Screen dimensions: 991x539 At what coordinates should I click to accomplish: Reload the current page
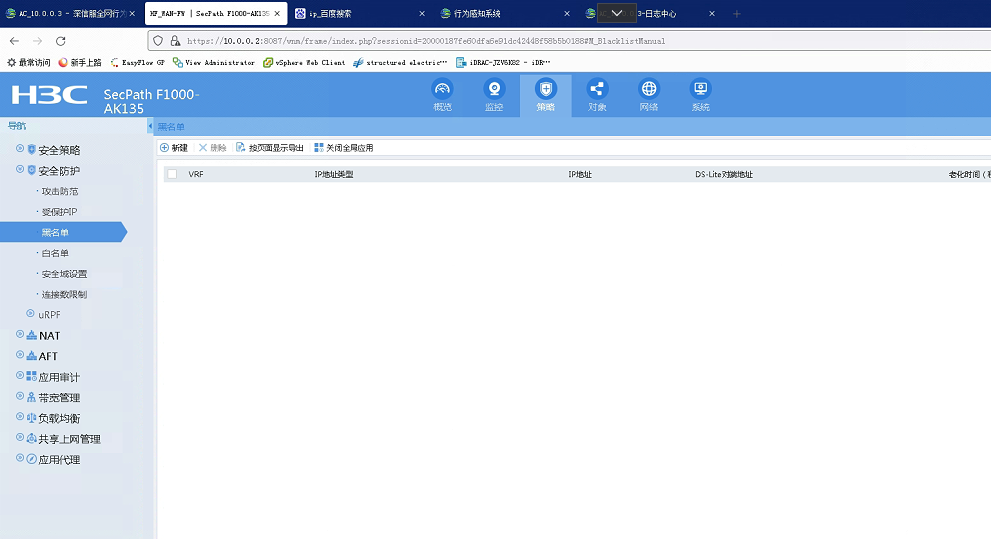point(61,41)
